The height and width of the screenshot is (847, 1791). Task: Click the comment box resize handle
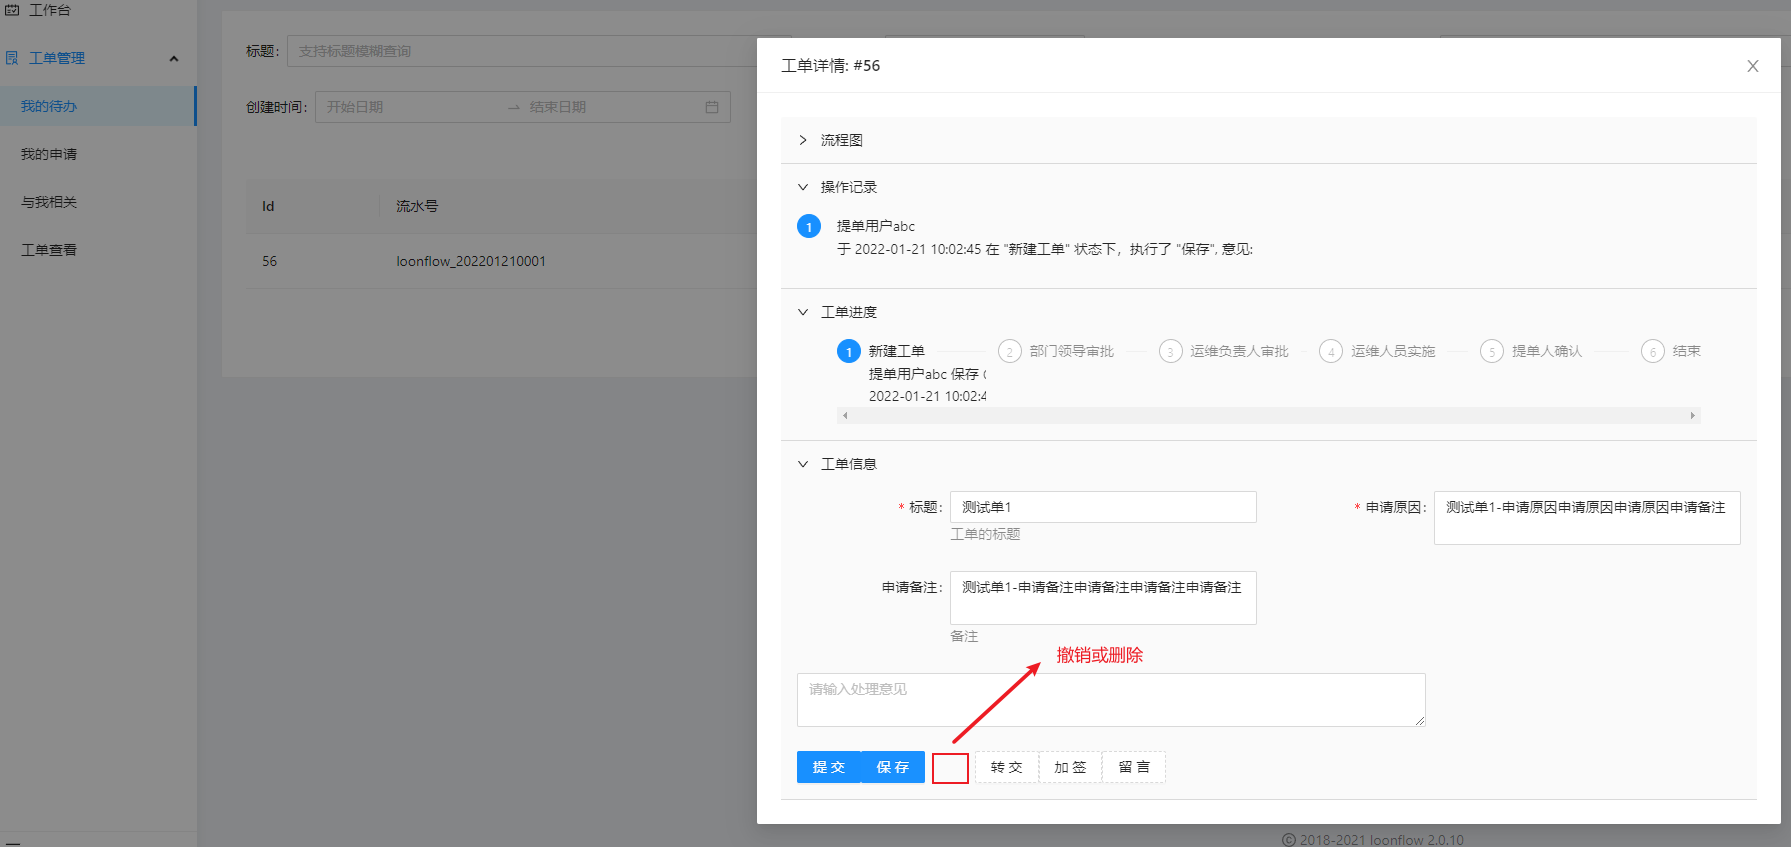click(1419, 720)
